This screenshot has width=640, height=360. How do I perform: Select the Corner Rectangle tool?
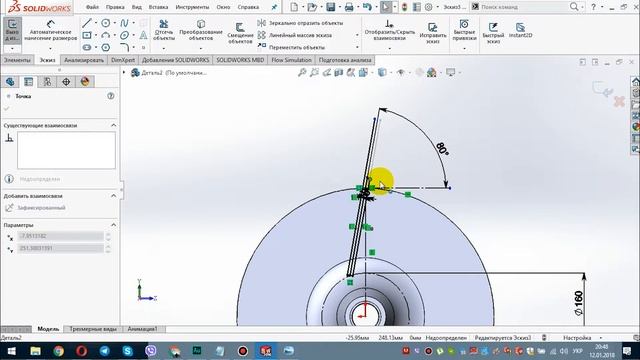[x=87, y=36]
